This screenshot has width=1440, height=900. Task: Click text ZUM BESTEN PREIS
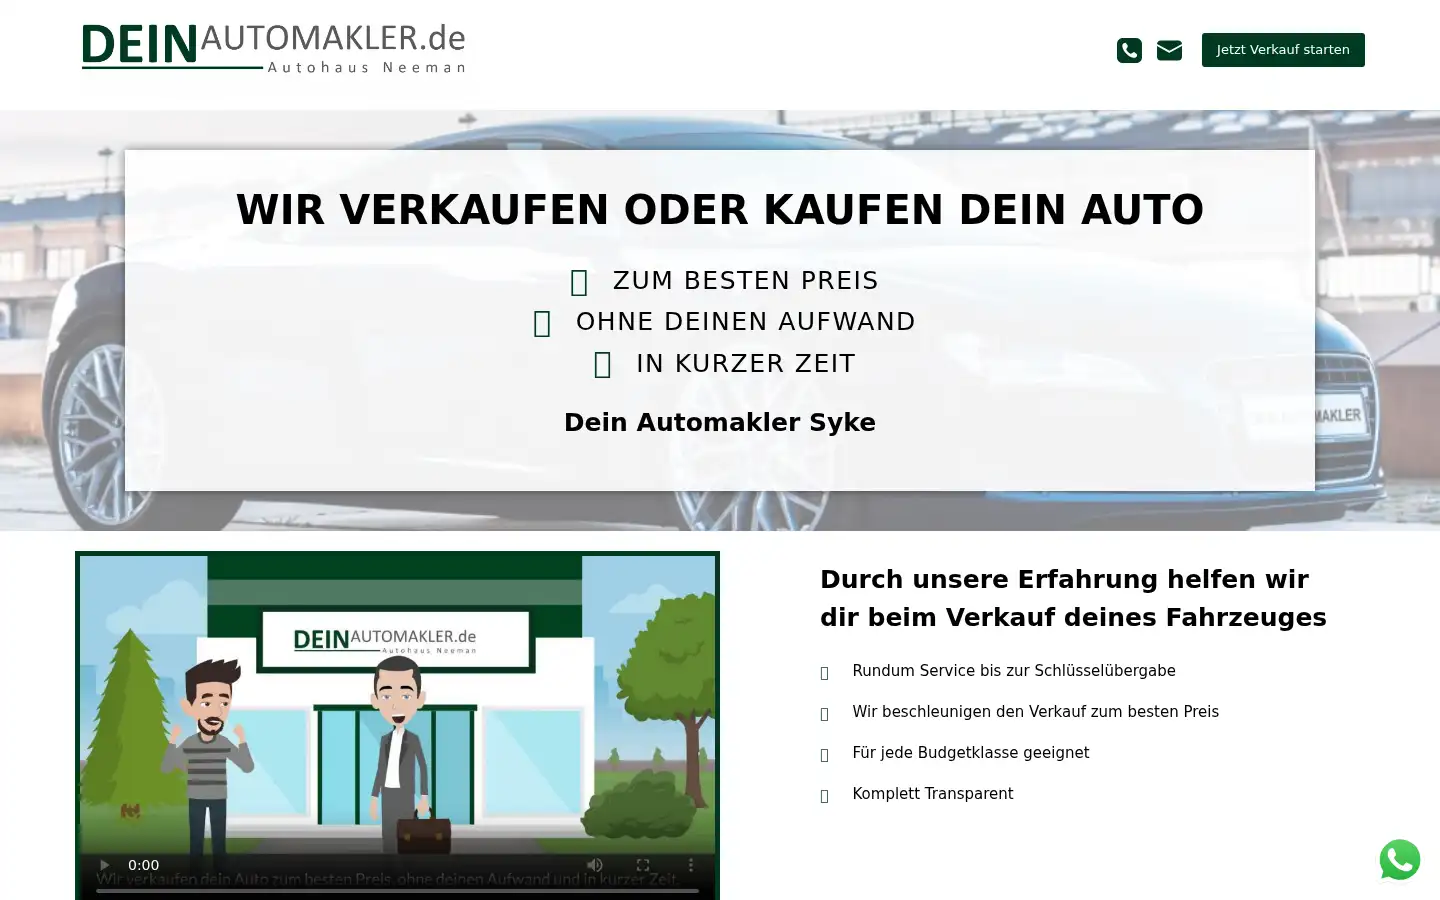click(x=745, y=281)
